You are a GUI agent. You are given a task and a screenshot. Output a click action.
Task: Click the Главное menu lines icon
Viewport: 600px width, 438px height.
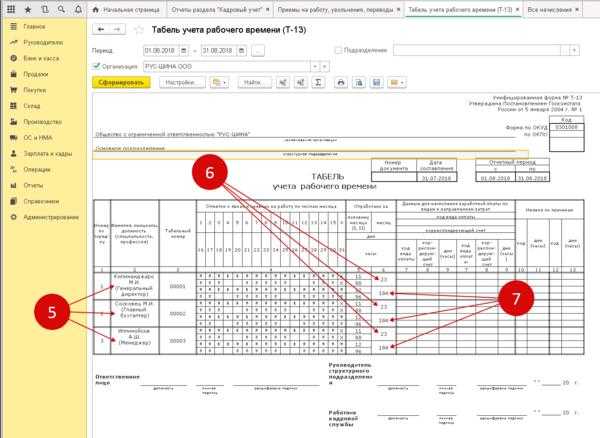point(13,26)
